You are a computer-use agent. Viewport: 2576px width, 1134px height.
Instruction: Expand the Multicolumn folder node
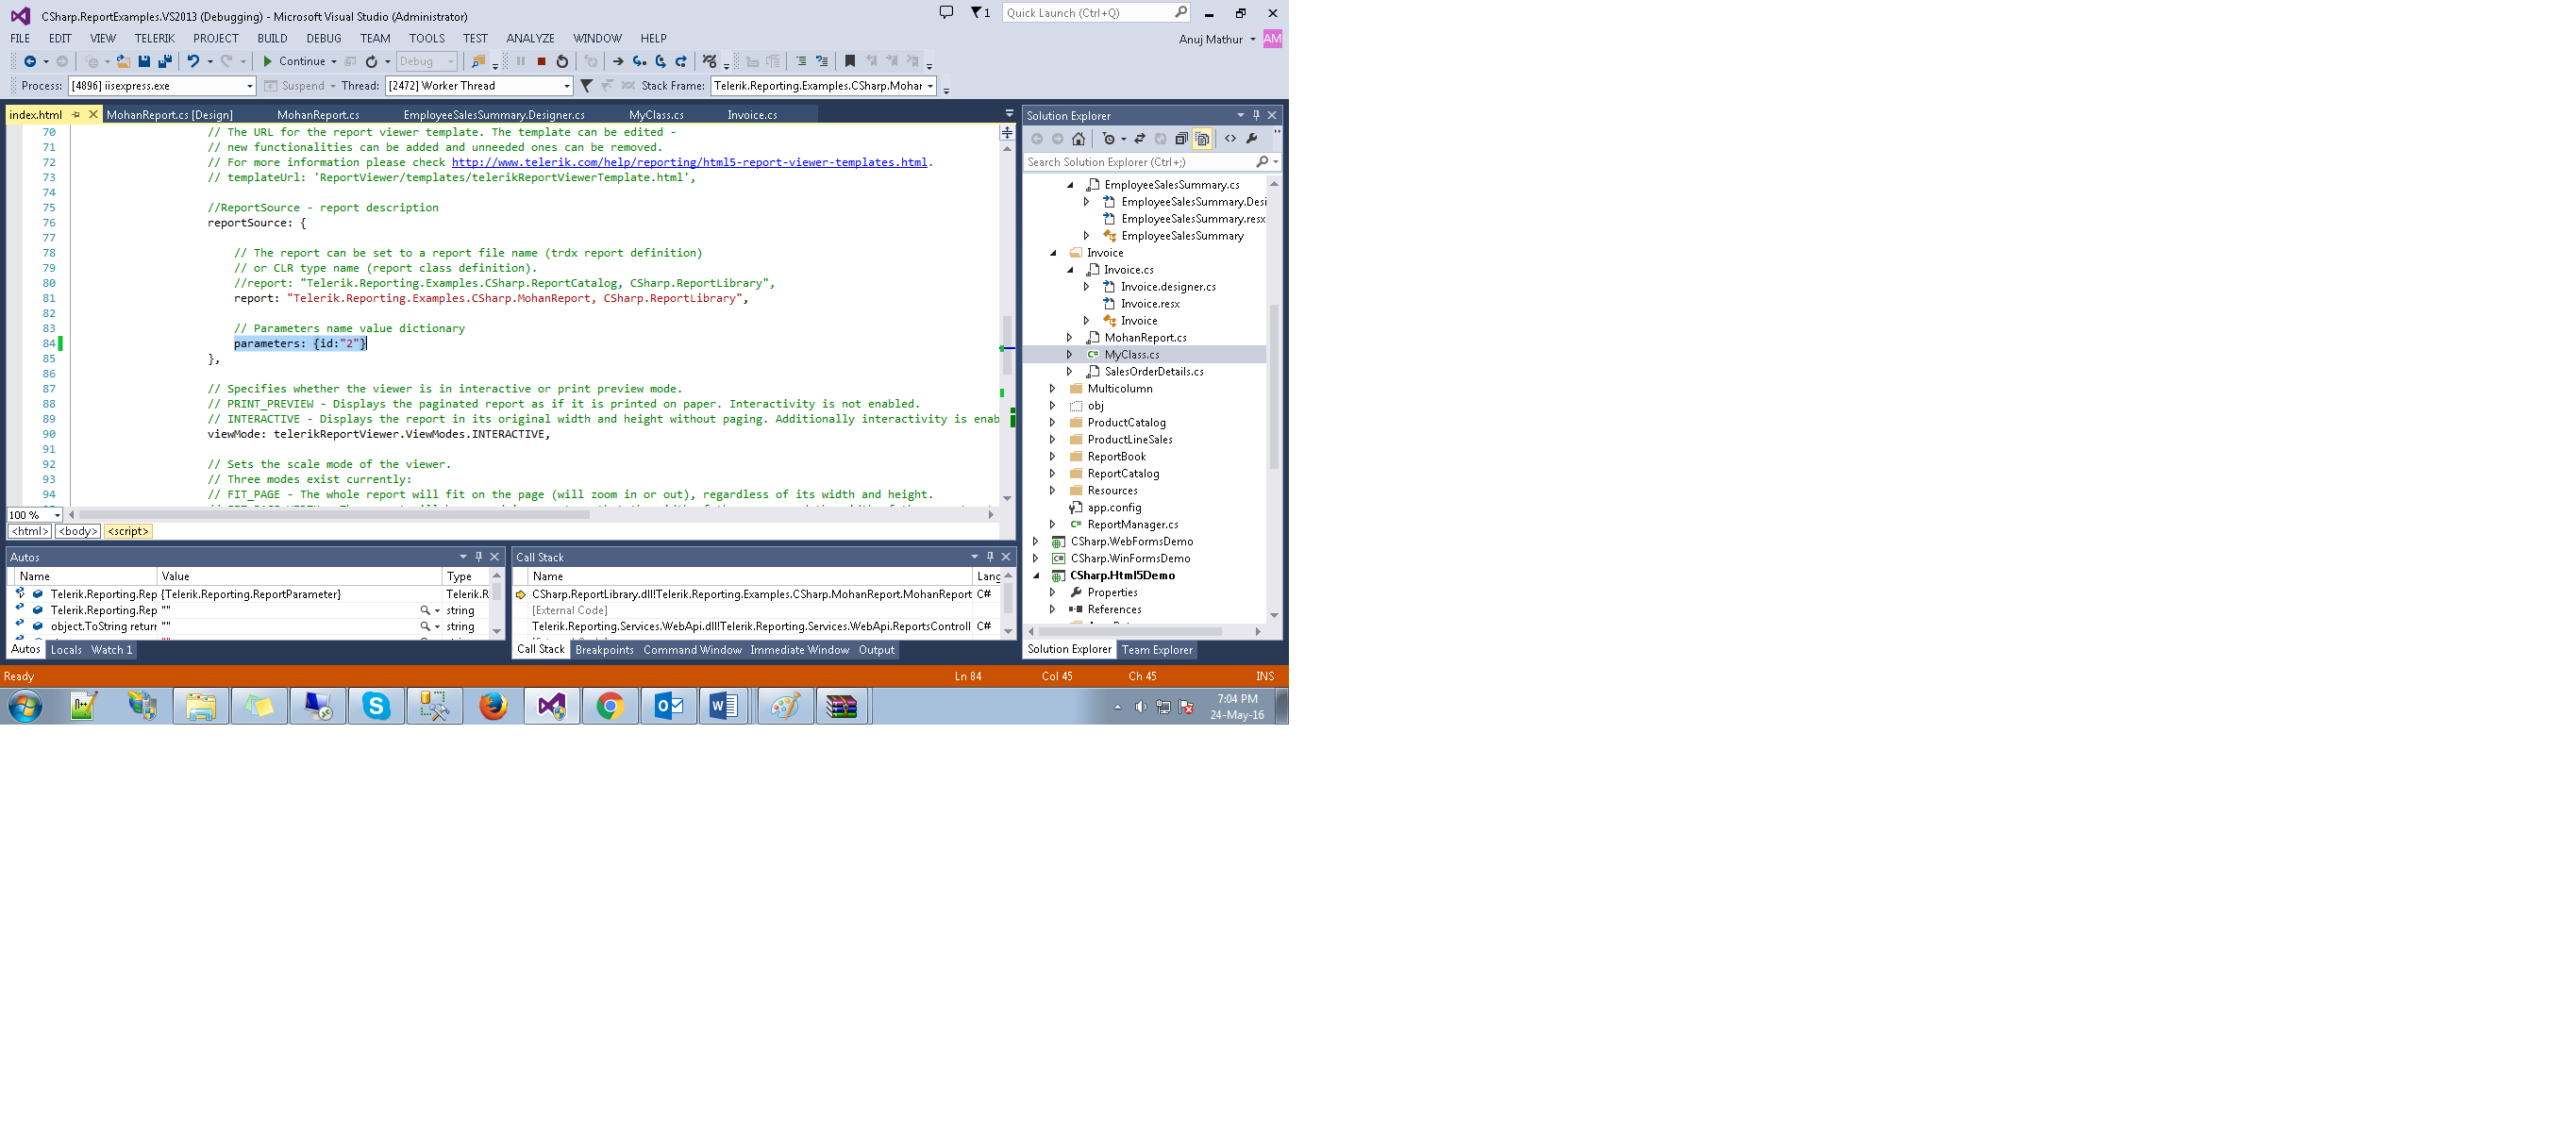pos(1052,389)
